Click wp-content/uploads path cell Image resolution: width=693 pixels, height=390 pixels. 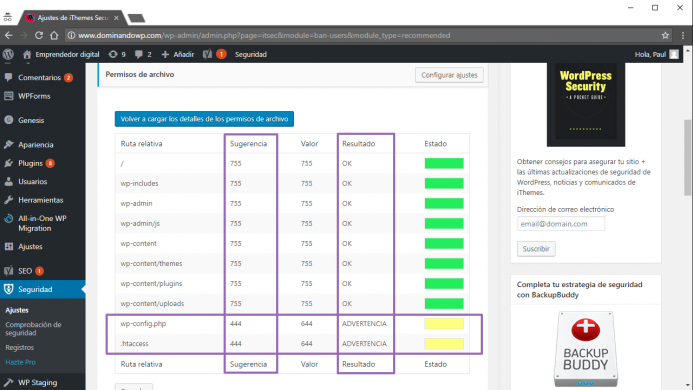152,304
